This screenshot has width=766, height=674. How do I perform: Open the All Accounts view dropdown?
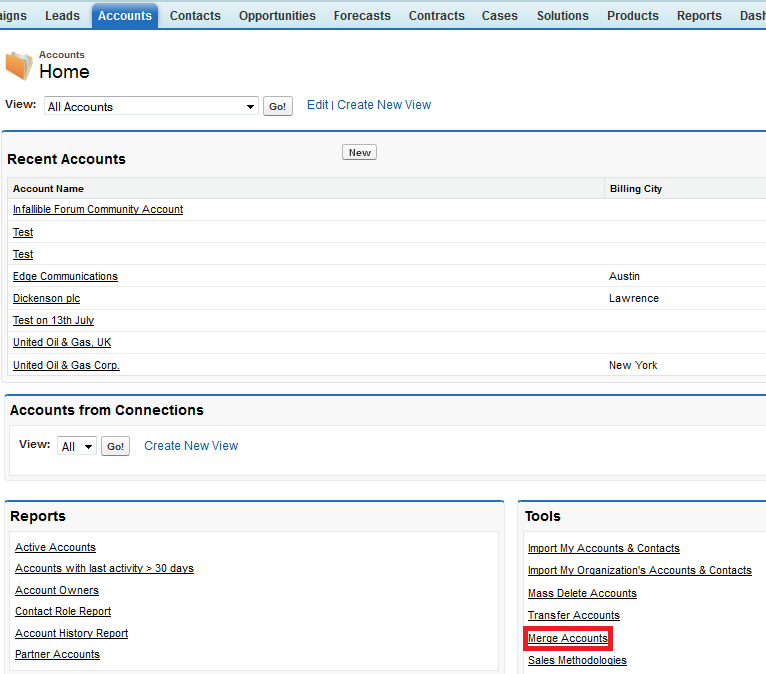pos(151,106)
